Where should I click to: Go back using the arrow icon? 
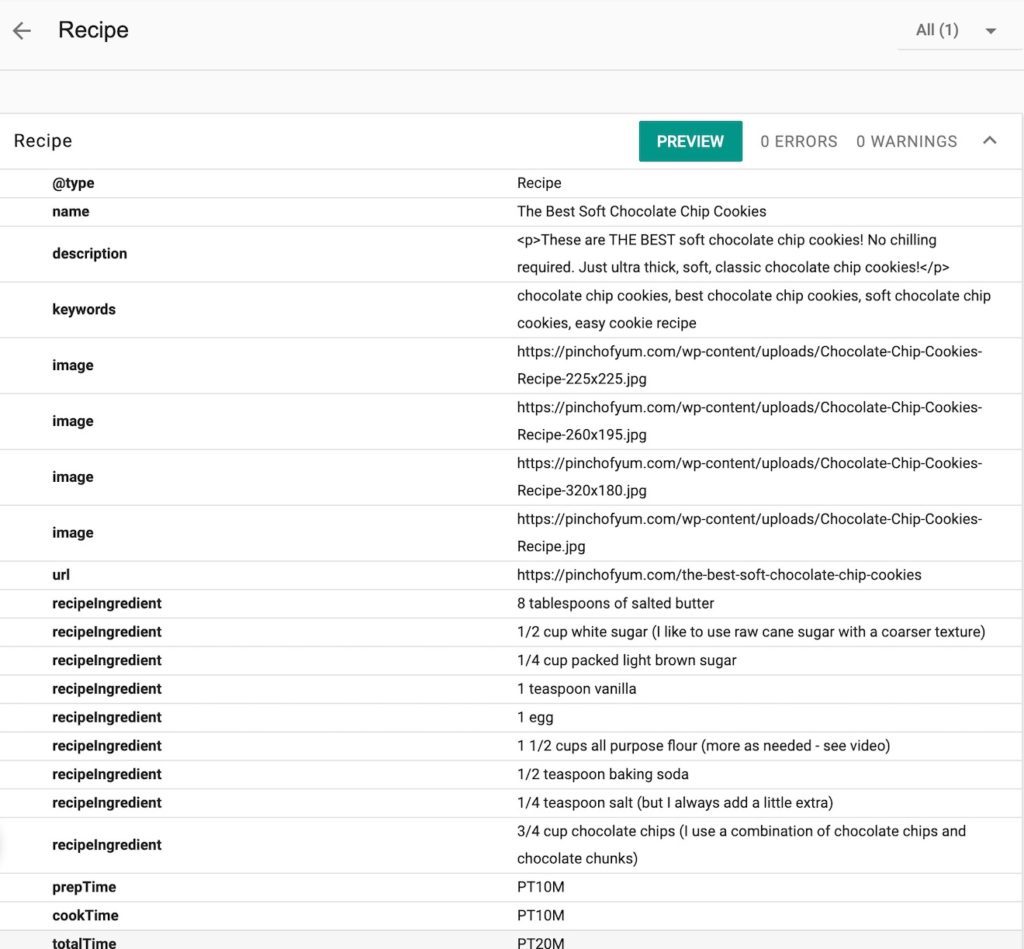pos(22,31)
